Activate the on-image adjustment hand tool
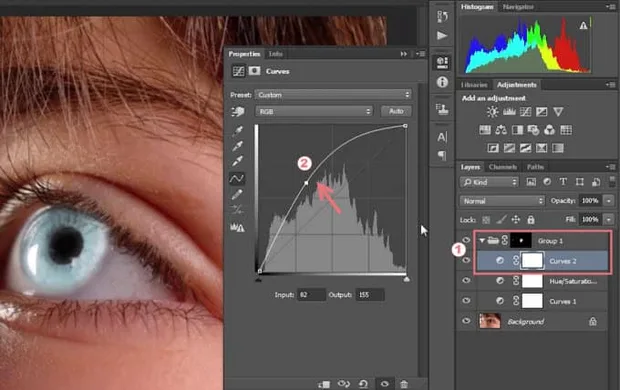This screenshot has height=390, width=620. tap(238, 112)
